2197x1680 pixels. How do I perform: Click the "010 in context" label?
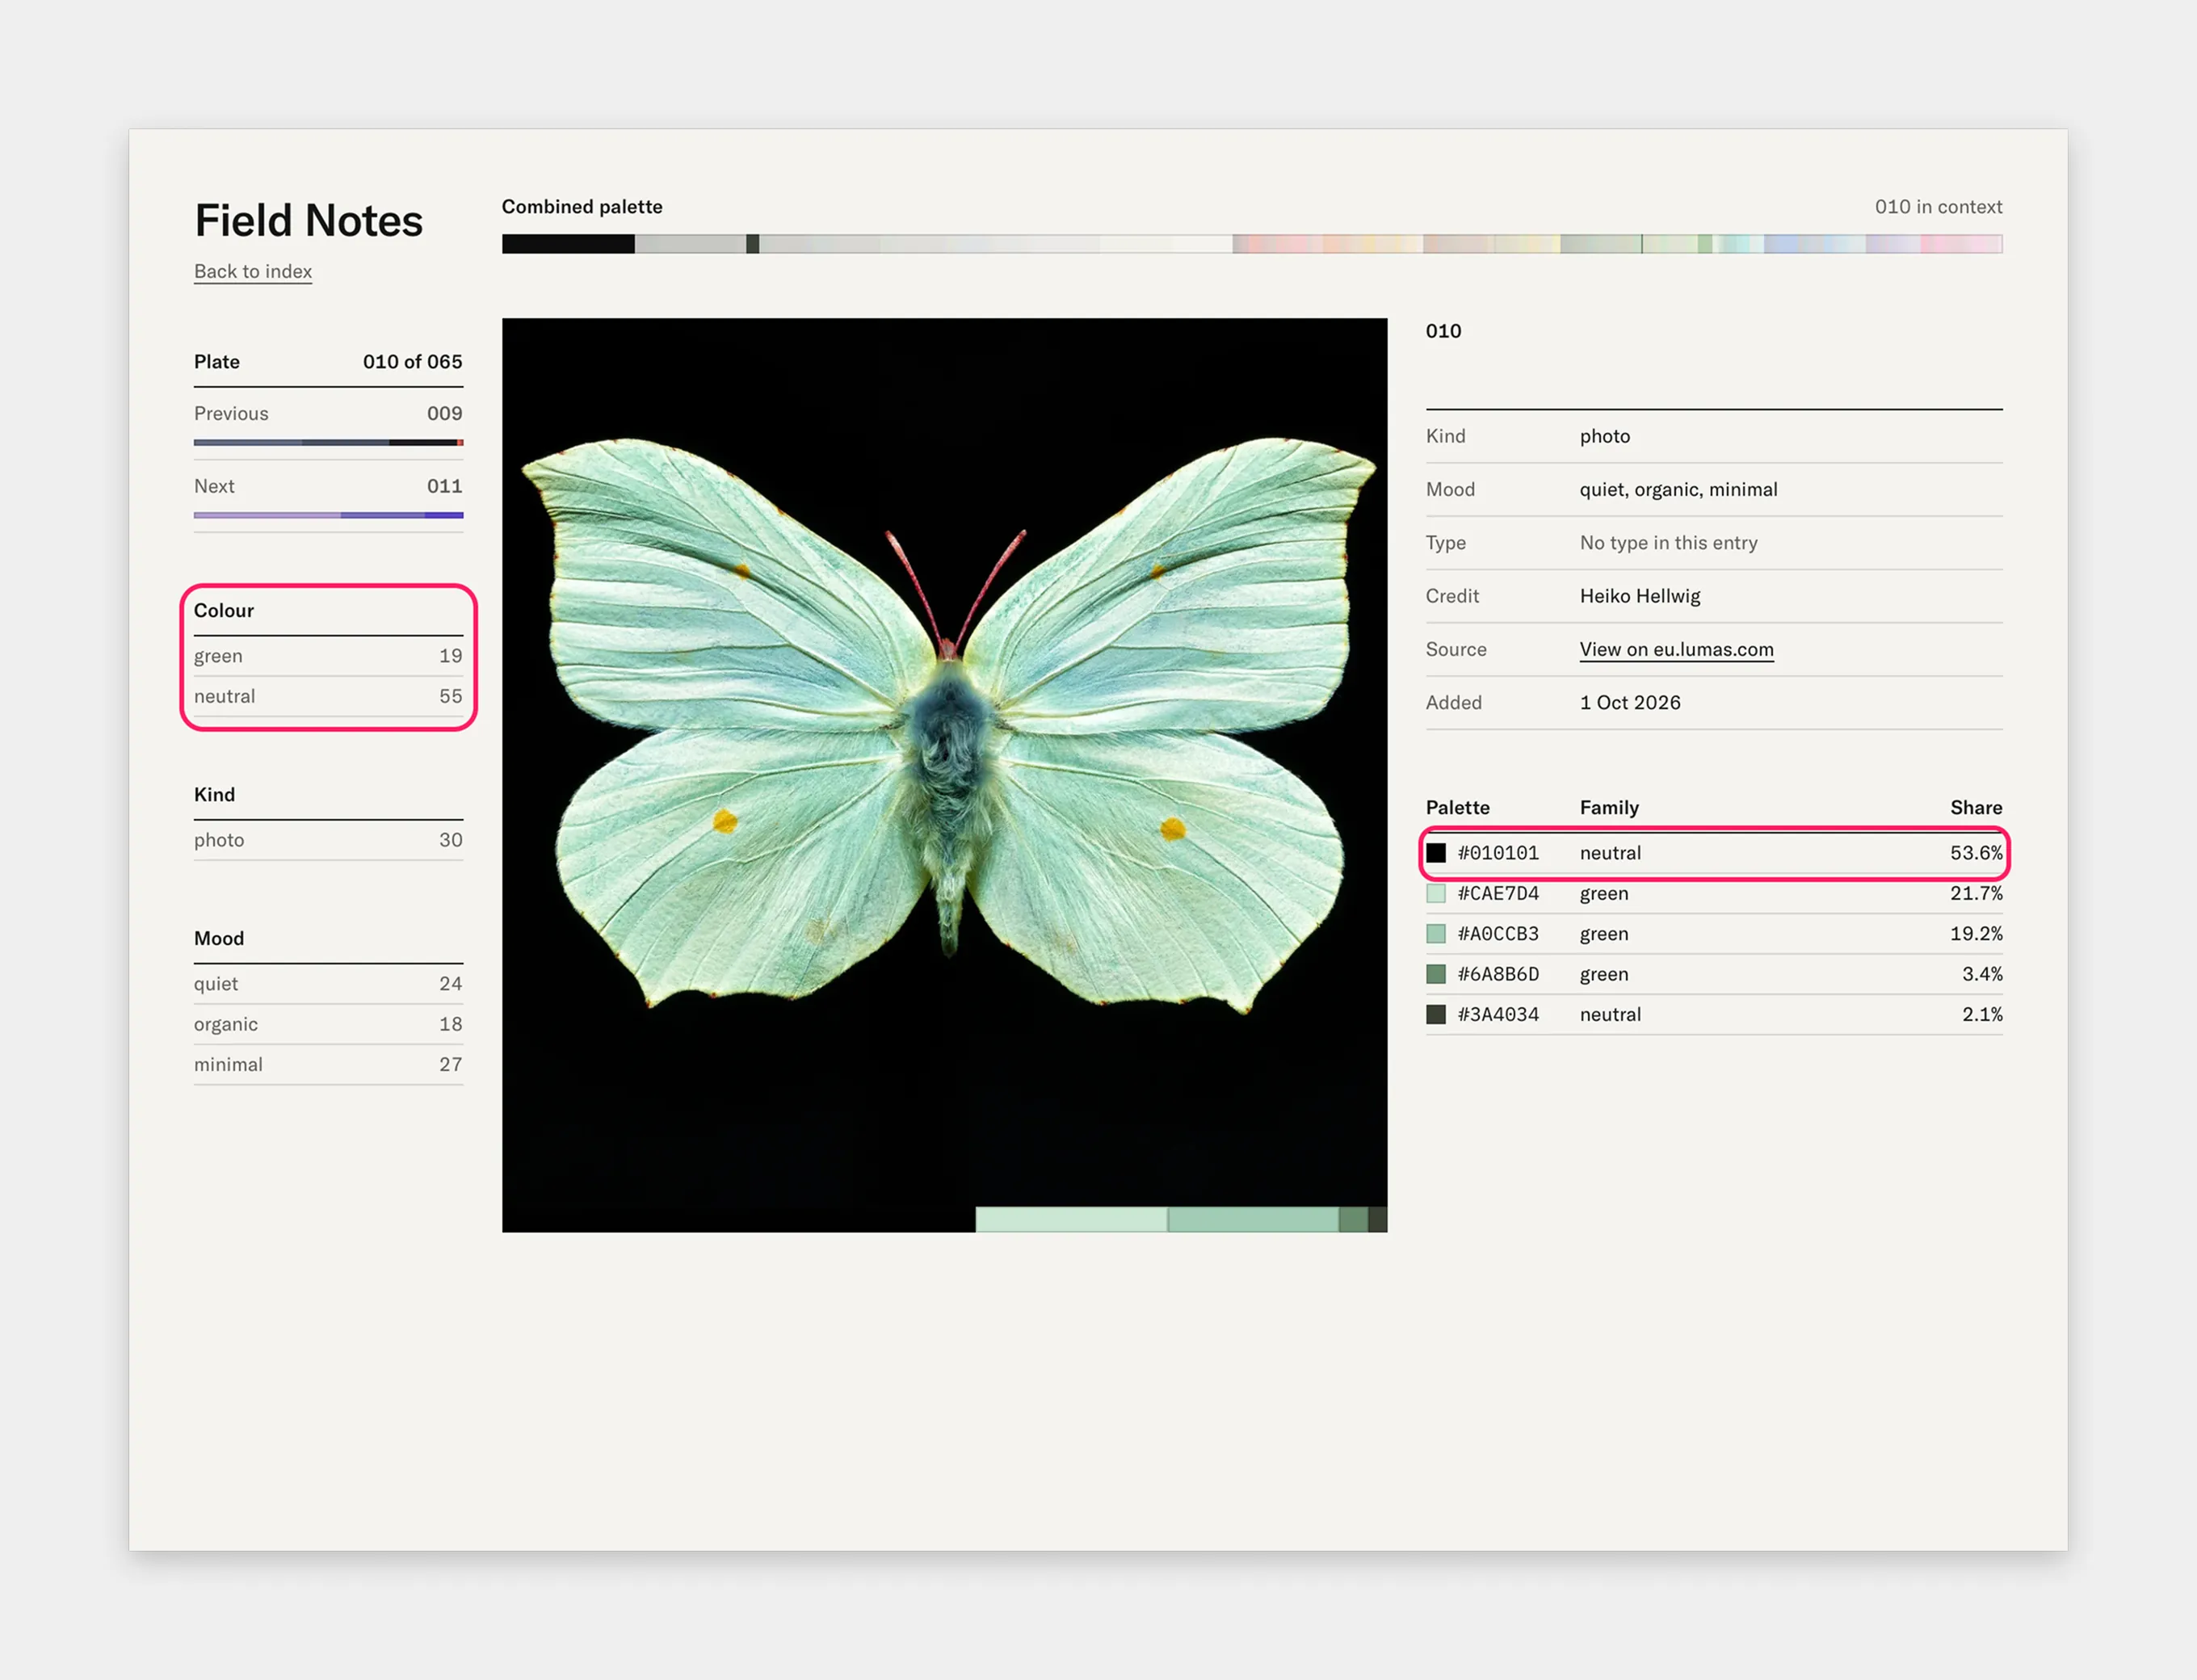coord(1938,207)
